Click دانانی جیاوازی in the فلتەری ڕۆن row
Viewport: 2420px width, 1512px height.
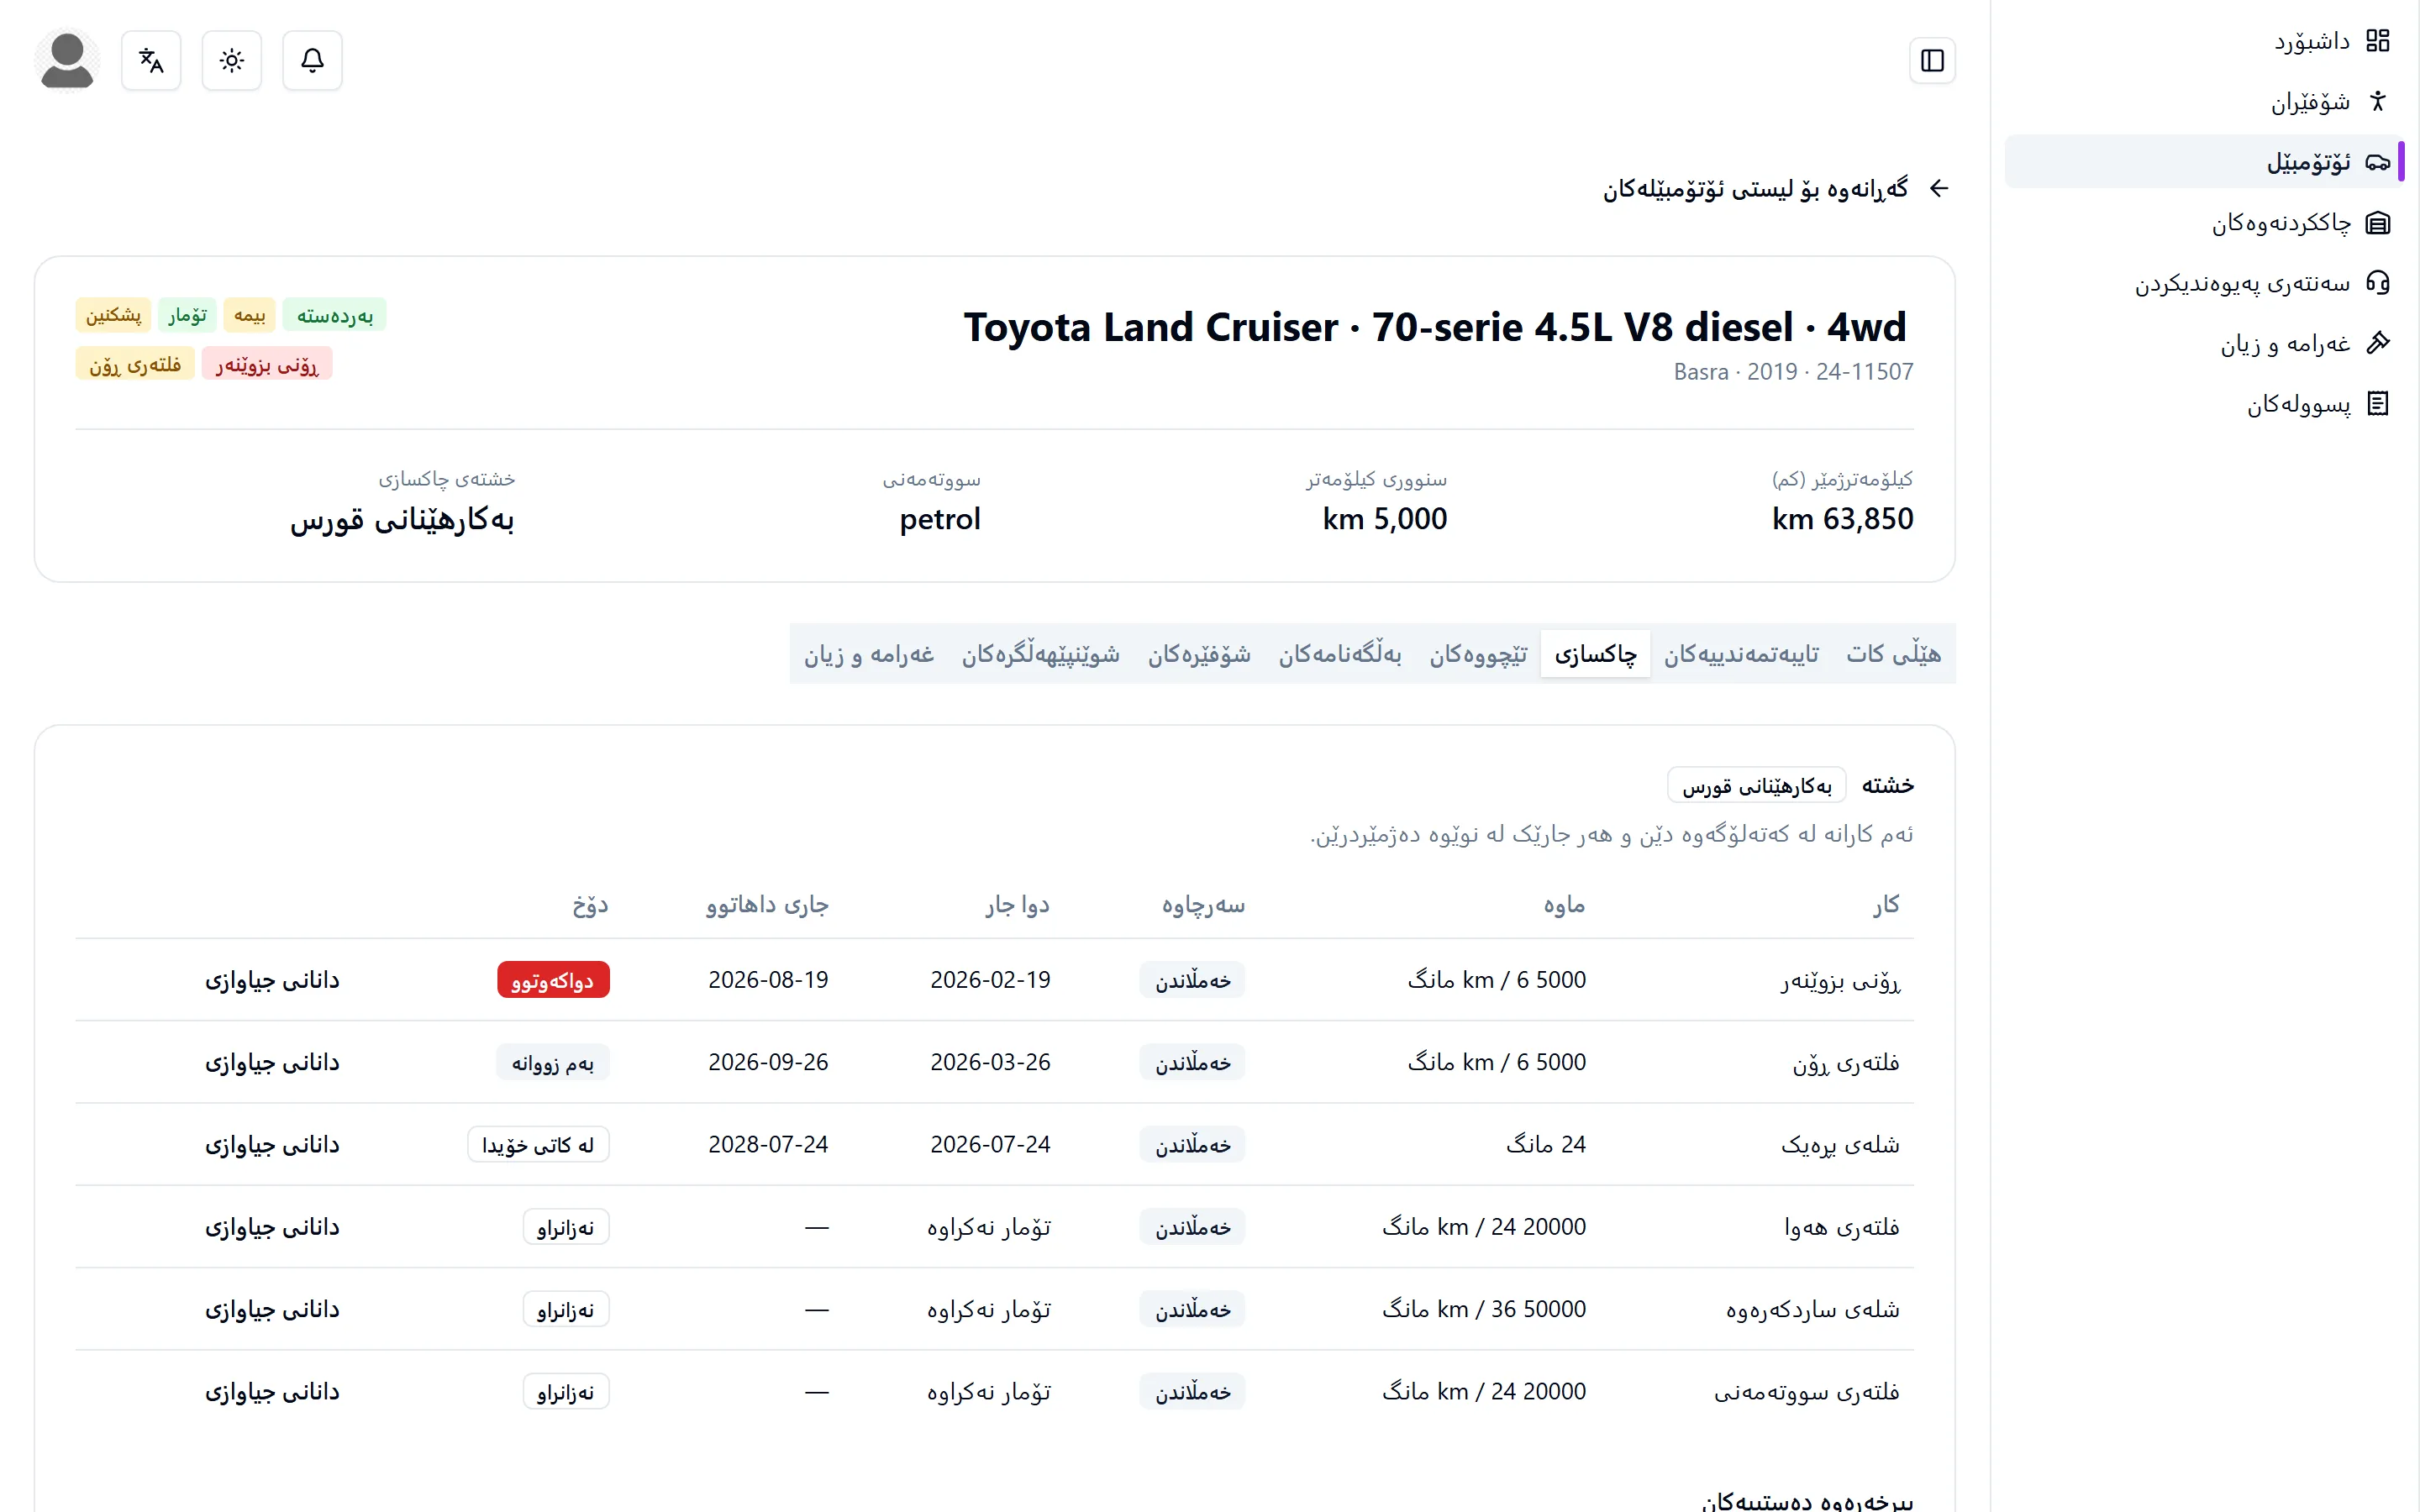[272, 1062]
